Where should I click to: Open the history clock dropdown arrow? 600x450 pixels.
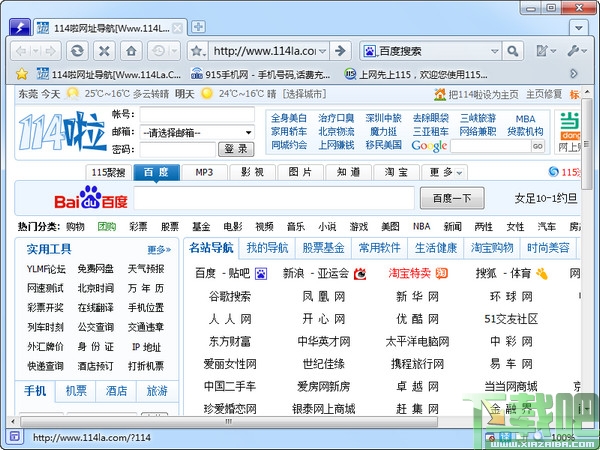pyautogui.click(x=174, y=51)
